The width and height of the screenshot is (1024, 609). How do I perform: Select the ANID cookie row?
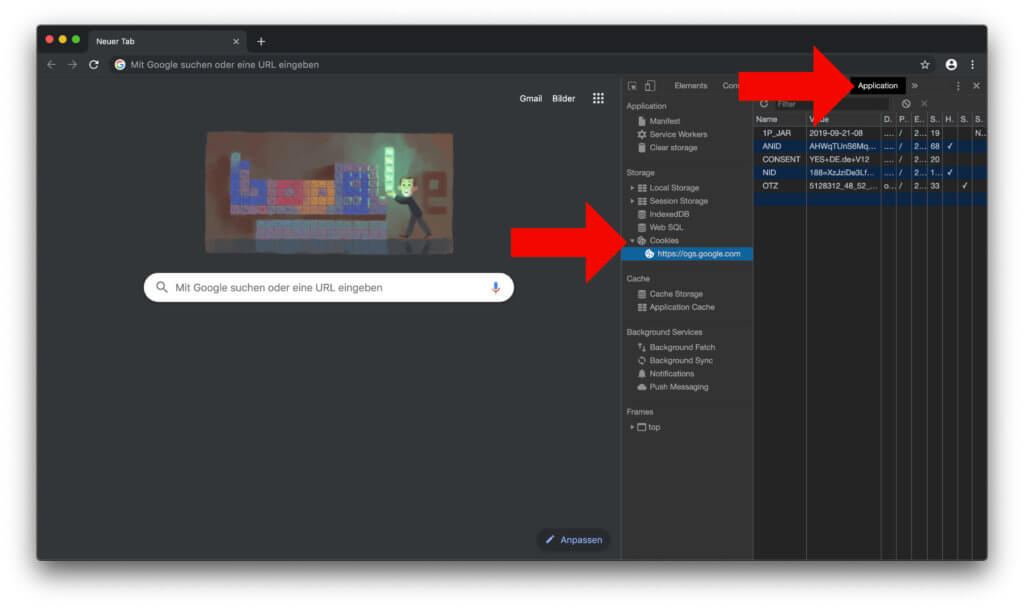869,146
